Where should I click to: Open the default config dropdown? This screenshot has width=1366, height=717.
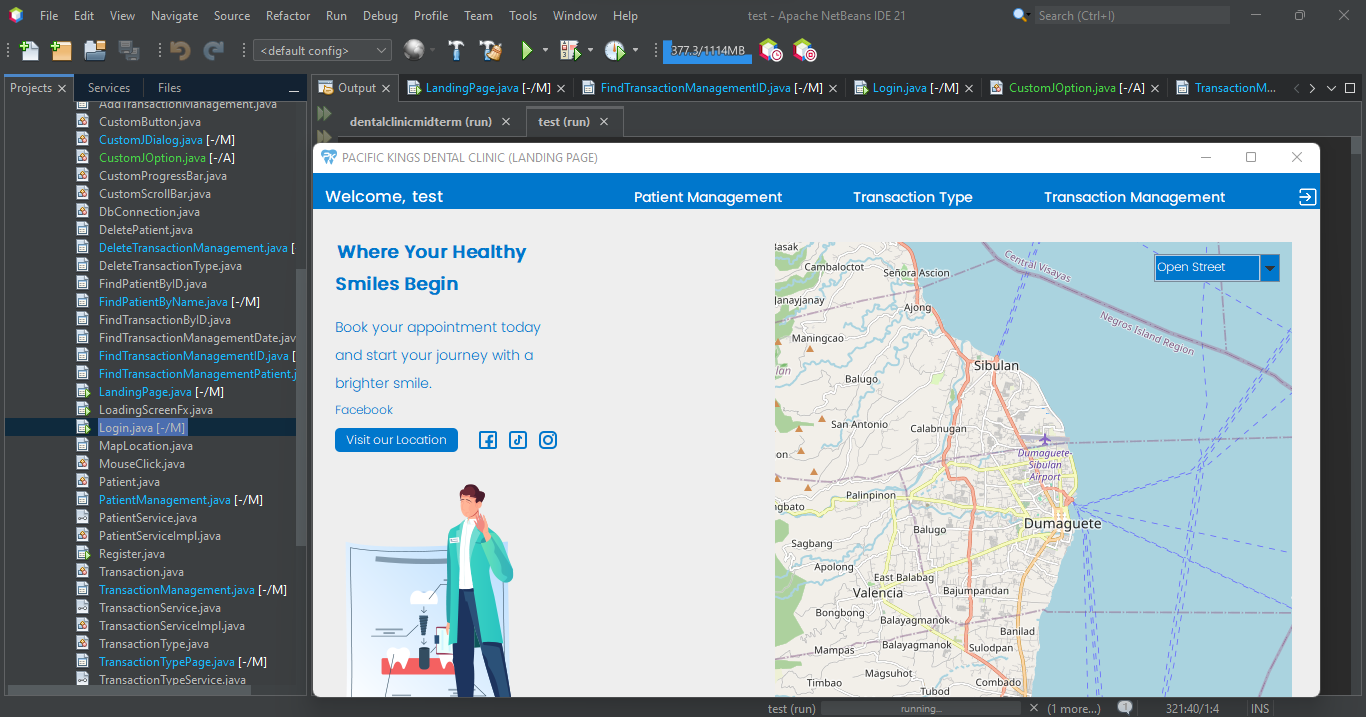(x=322, y=50)
